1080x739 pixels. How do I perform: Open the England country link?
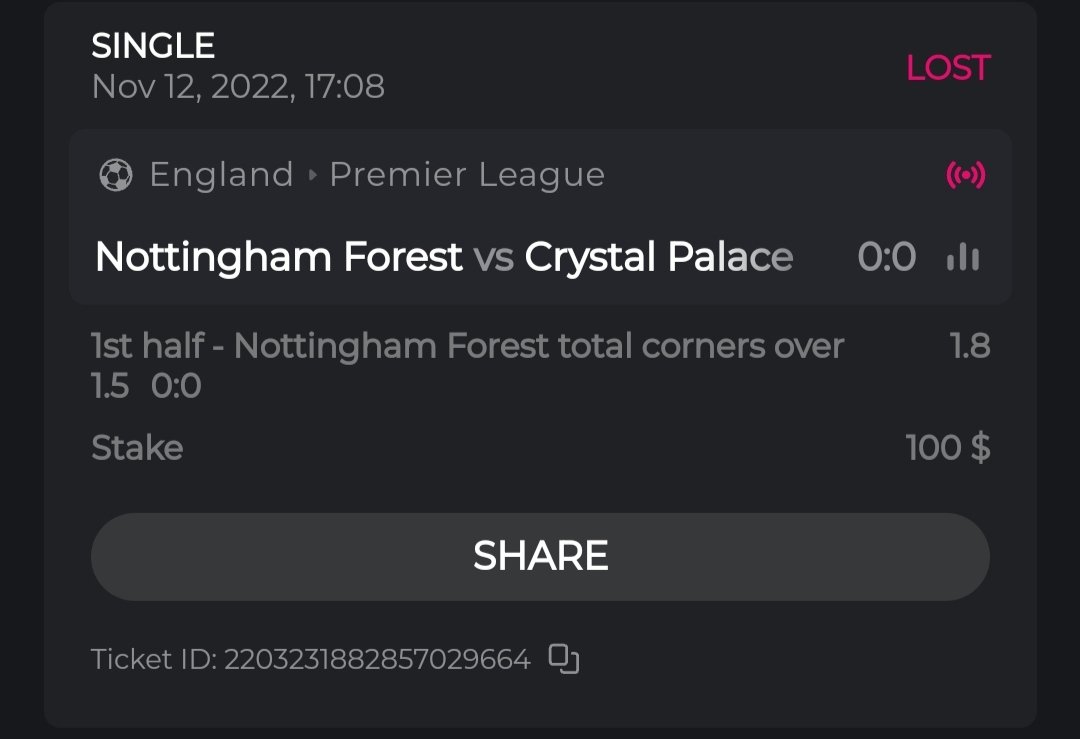coord(221,175)
